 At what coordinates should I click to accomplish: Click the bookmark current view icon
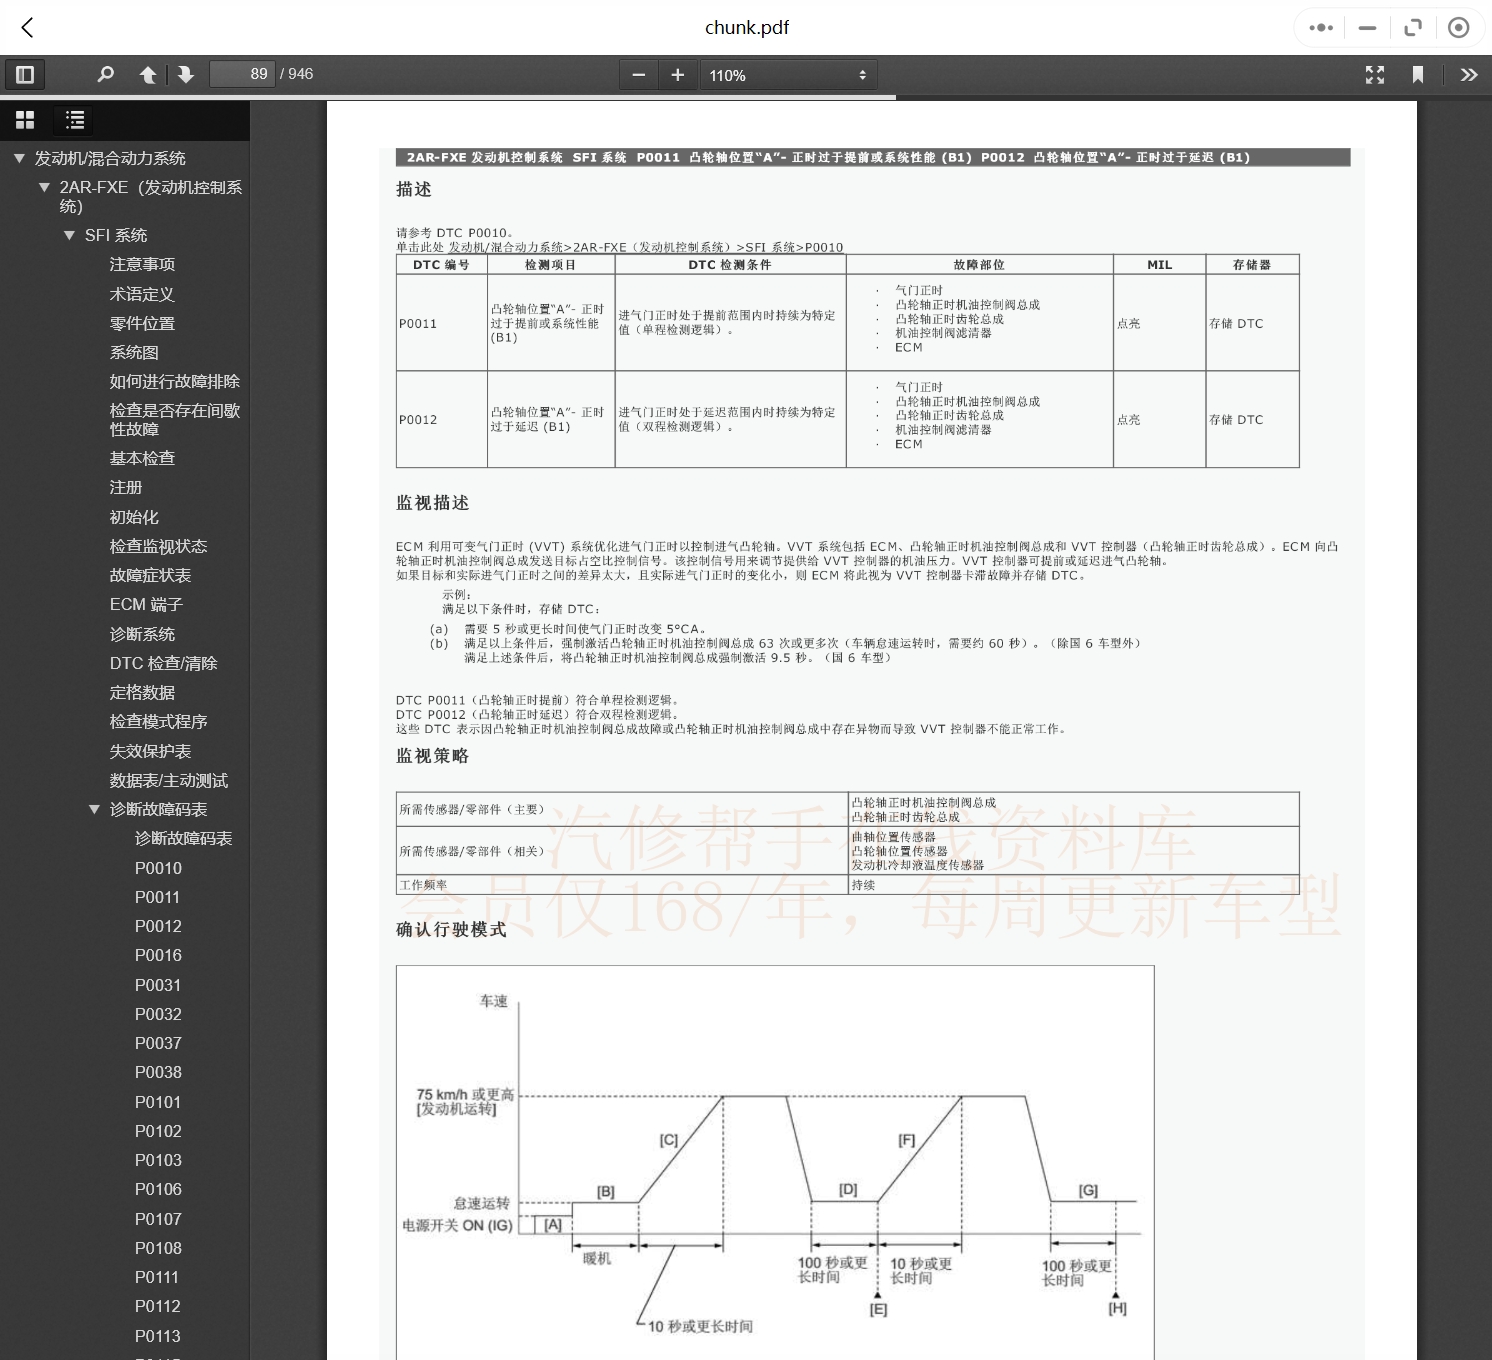pos(1417,75)
